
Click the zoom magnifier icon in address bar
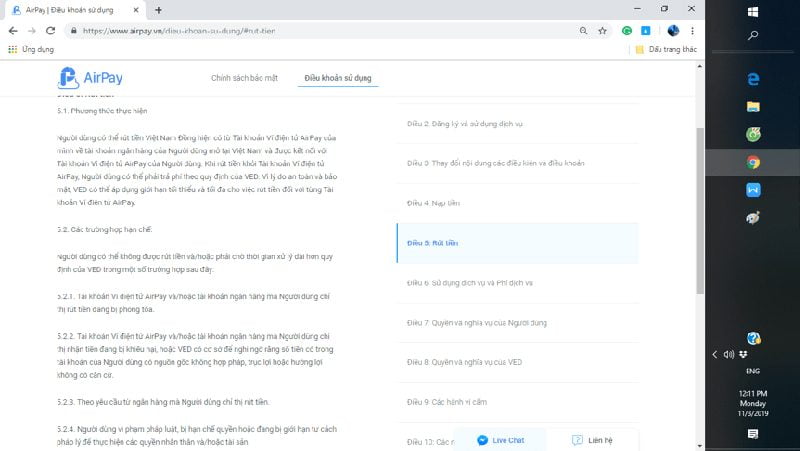click(x=583, y=31)
